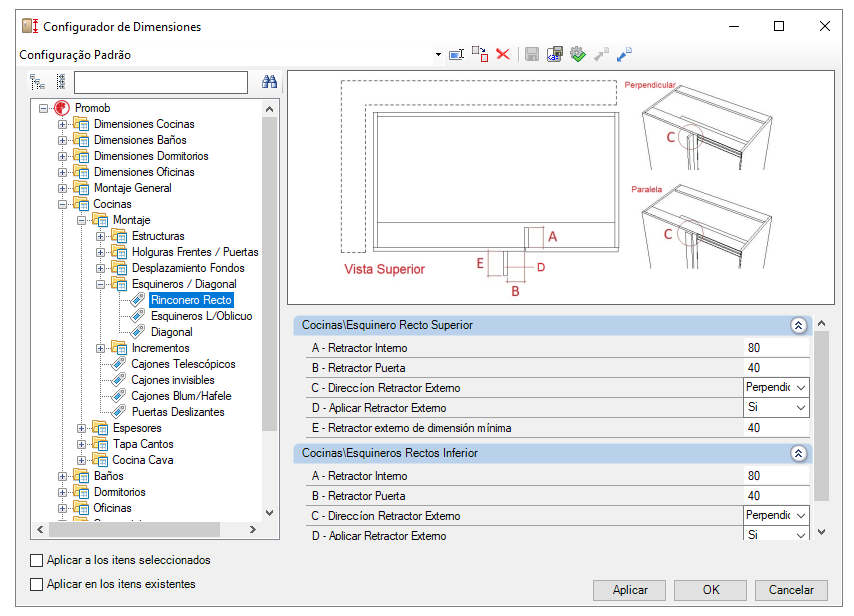Collapse the Esquinero Recto Superior section
This screenshot has height=616, width=854.
tap(798, 326)
